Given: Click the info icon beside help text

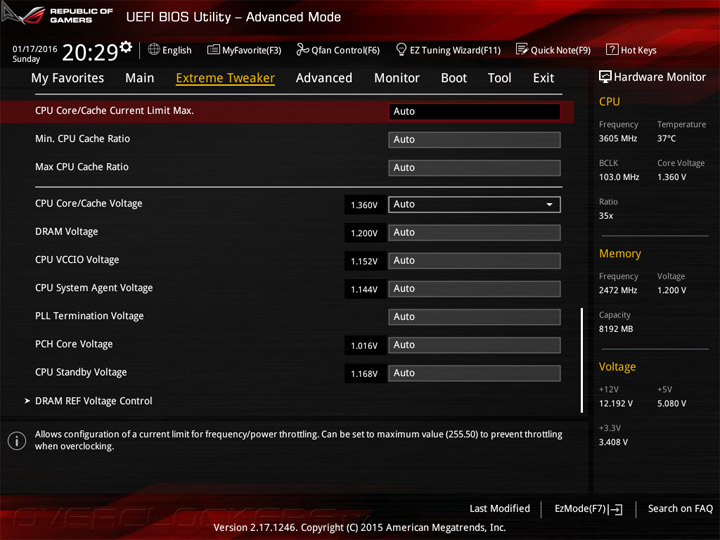Looking at the screenshot, I should (x=17, y=441).
